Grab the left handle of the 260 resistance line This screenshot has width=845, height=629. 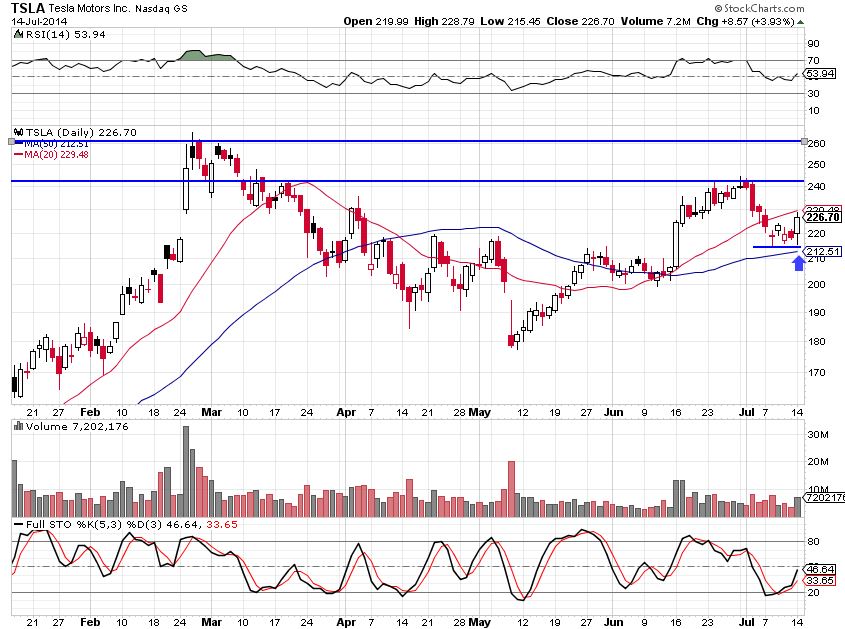click(11, 141)
